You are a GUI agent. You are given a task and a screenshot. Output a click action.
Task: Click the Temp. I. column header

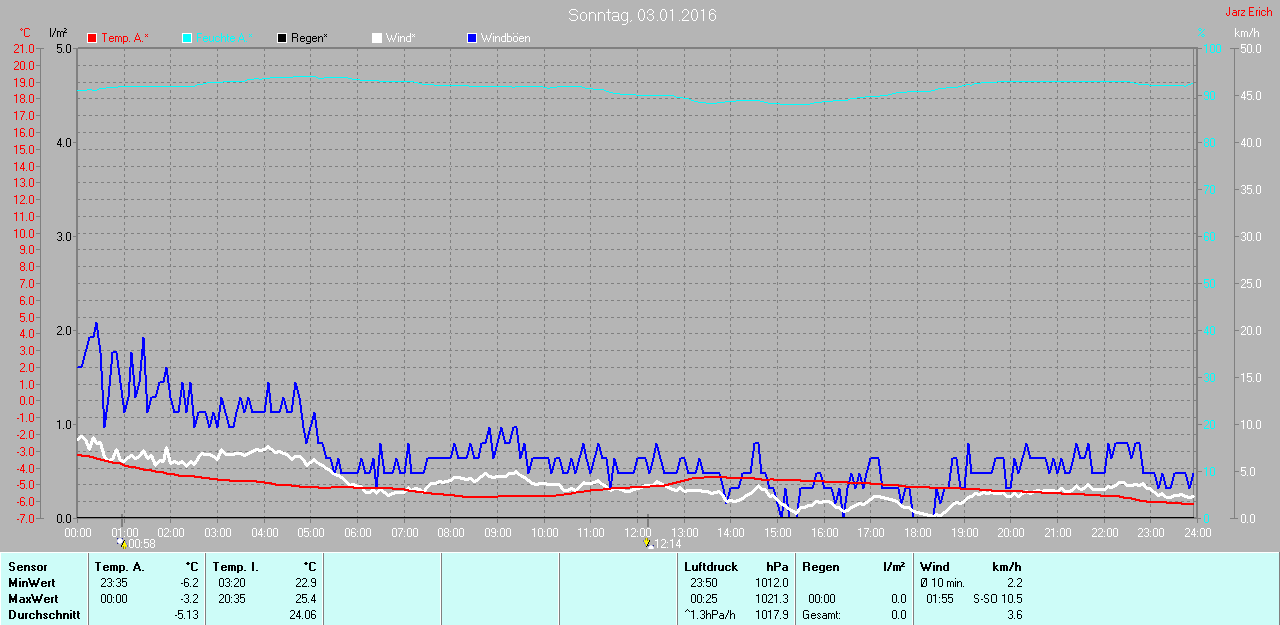point(236,567)
